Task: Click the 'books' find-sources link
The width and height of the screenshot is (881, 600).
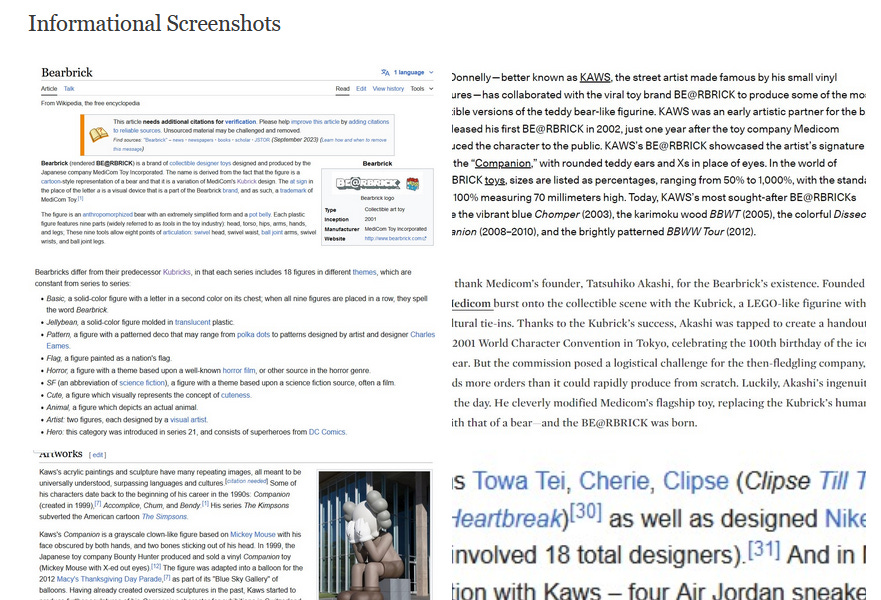Action: [224, 140]
